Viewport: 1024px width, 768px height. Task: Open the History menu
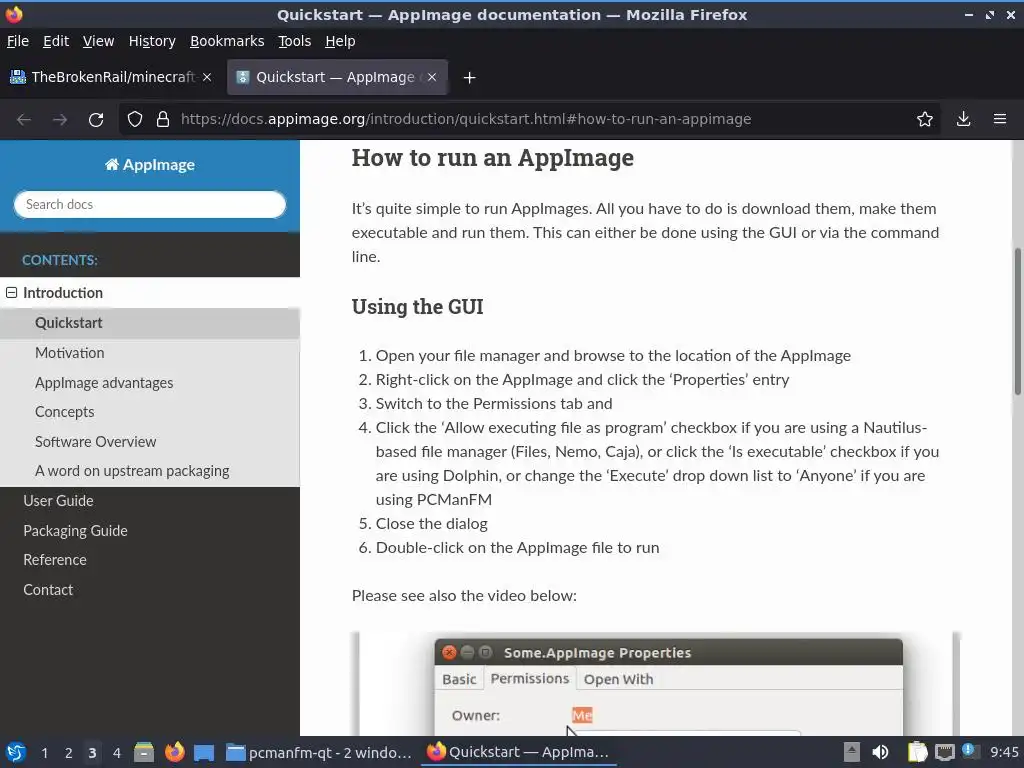click(152, 41)
